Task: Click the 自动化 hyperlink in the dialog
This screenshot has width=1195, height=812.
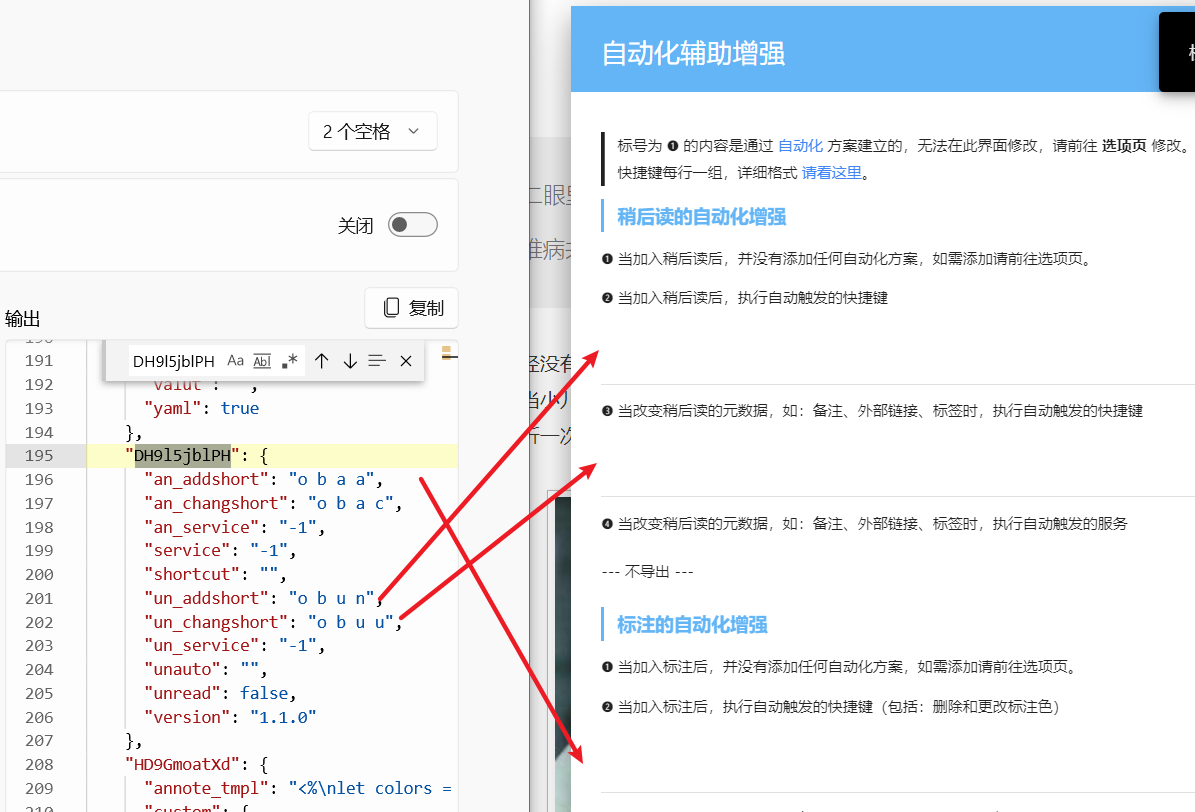Action: click(x=800, y=144)
